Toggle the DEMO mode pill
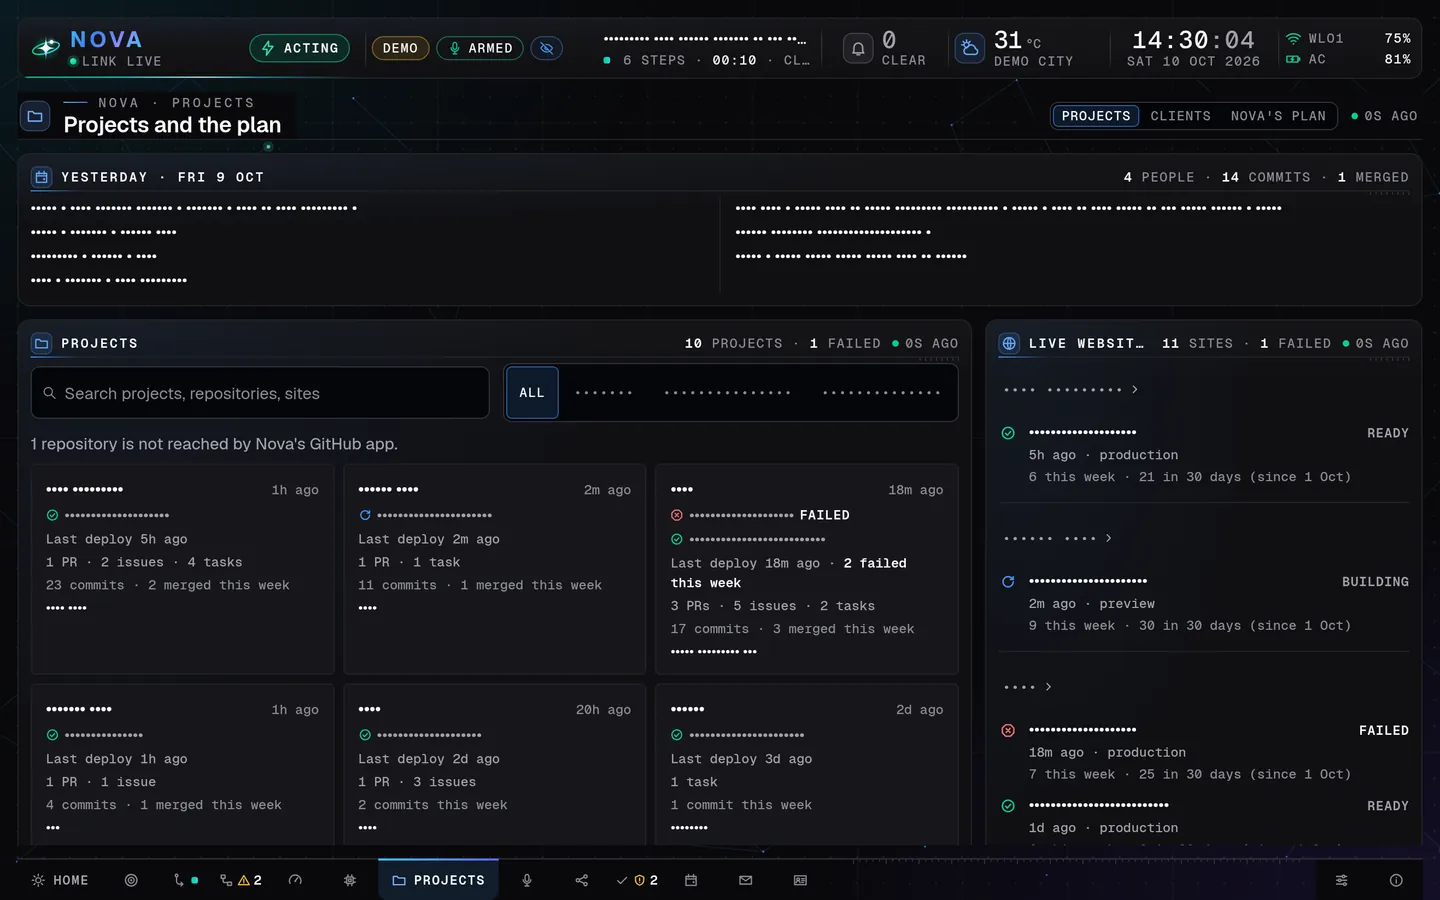This screenshot has height=900, width=1440. pos(400,48)
